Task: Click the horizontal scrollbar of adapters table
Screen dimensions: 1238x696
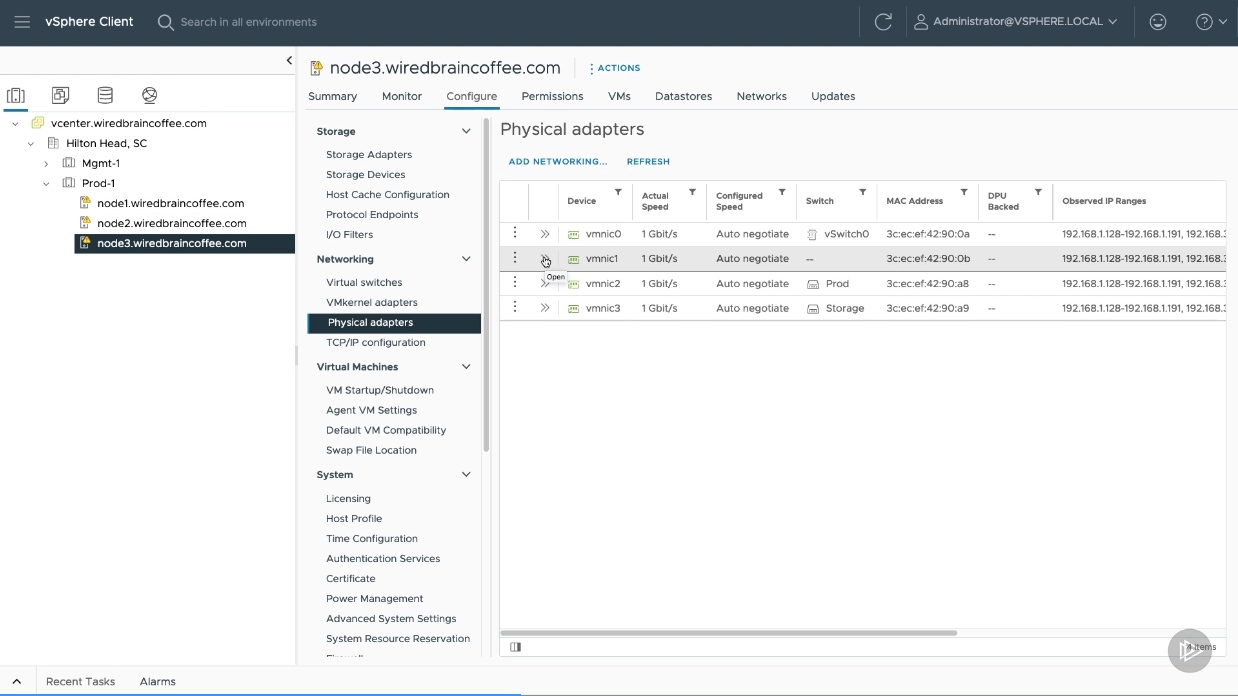Action: coord(728,633)
